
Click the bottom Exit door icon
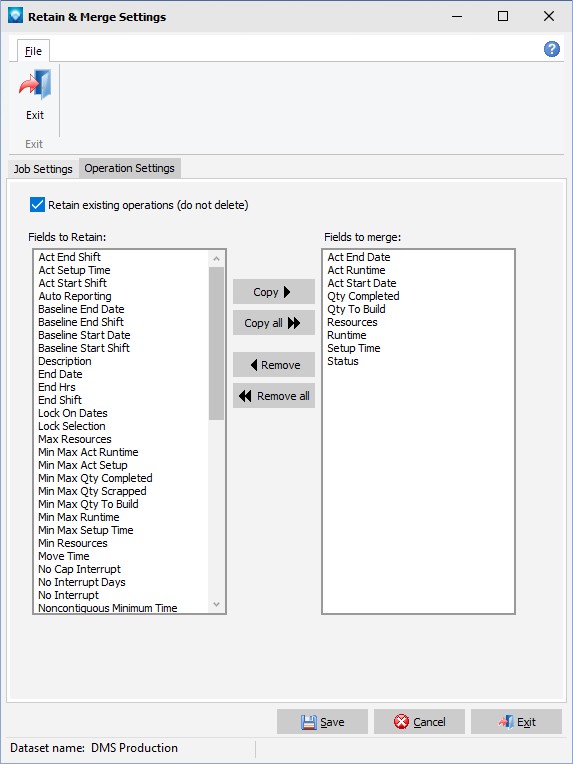506,722
